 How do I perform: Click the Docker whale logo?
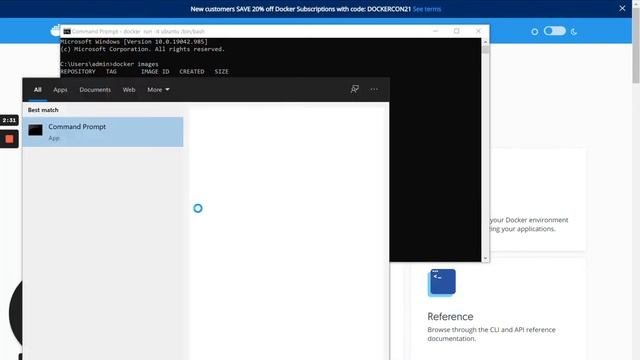click(x=55, y=31)
